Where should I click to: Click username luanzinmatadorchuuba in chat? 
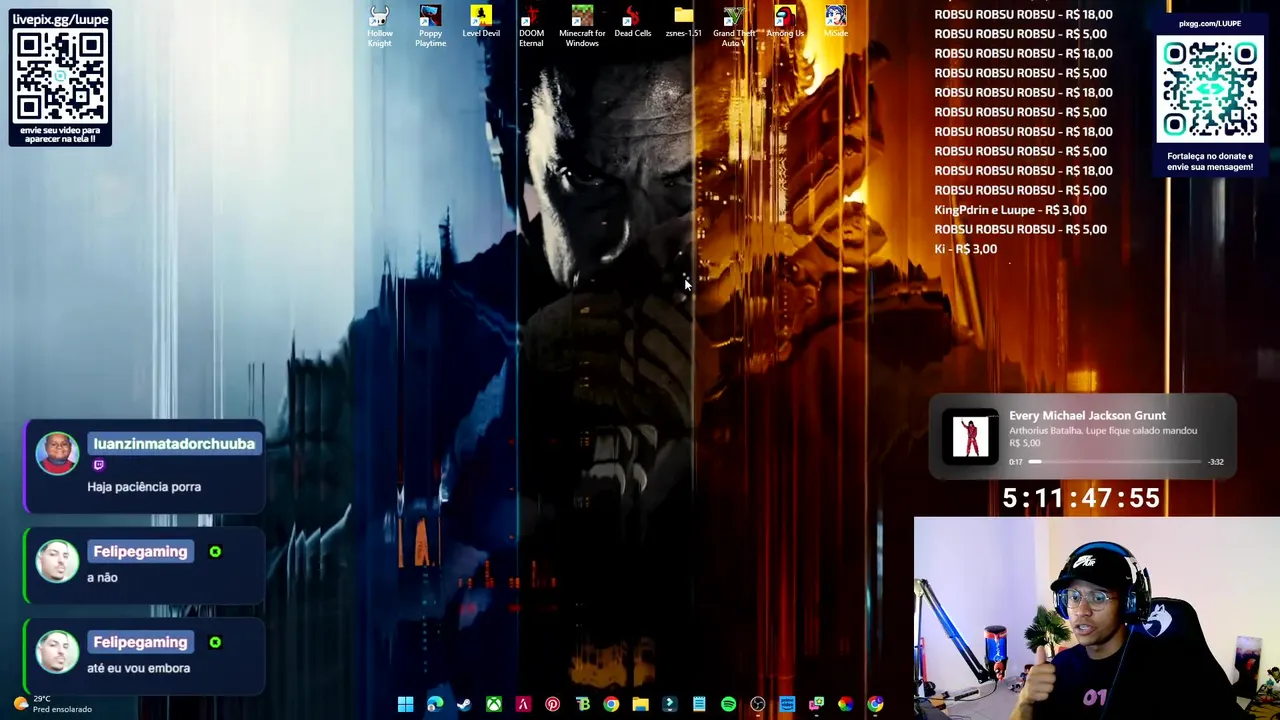click(x=174, y=444)
